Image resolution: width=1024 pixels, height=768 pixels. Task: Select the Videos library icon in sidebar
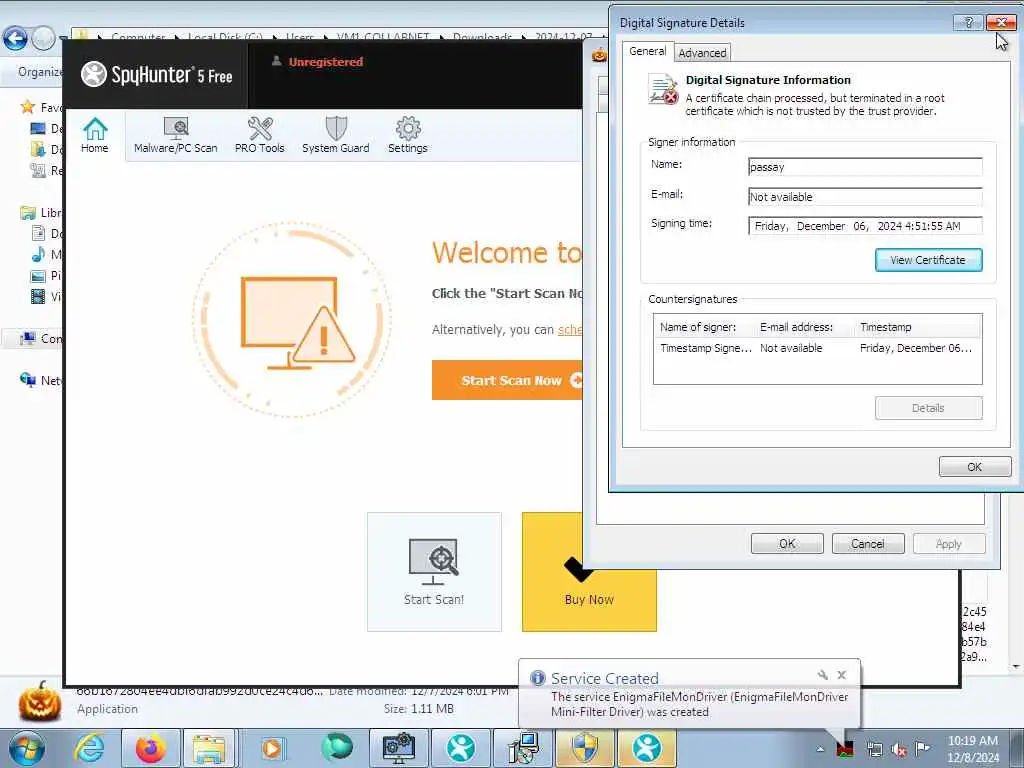coord(39,296)
